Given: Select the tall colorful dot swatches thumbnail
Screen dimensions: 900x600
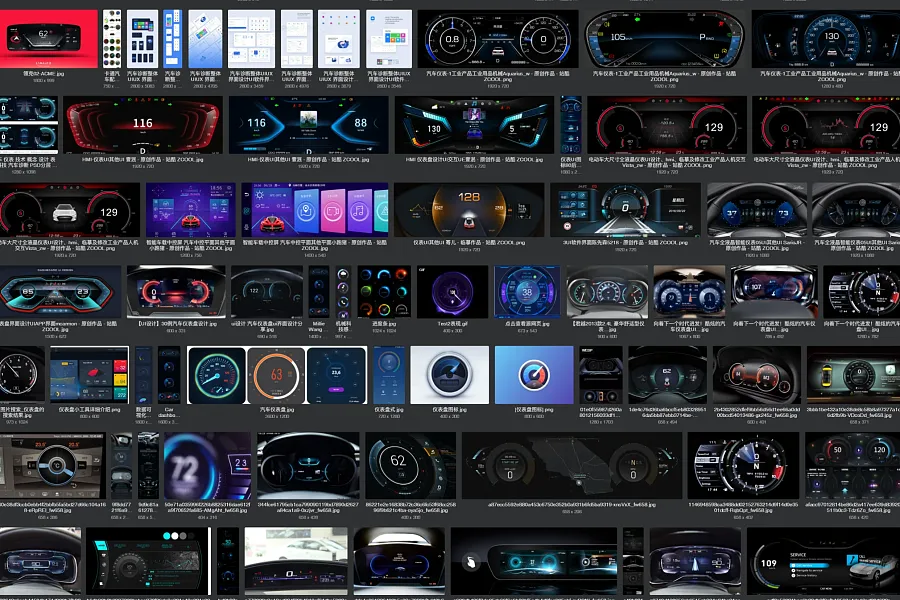Looking at the screenshot, I should click(112, 38).
